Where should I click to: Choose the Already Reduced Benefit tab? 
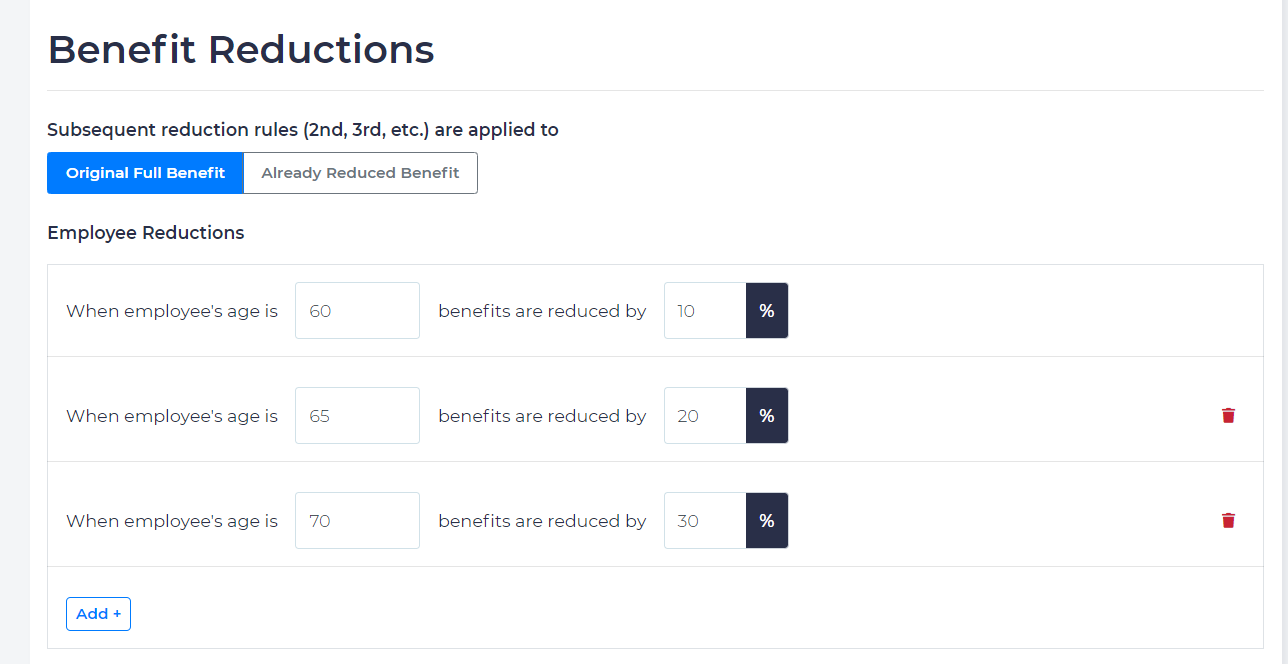tap(360, 172)
